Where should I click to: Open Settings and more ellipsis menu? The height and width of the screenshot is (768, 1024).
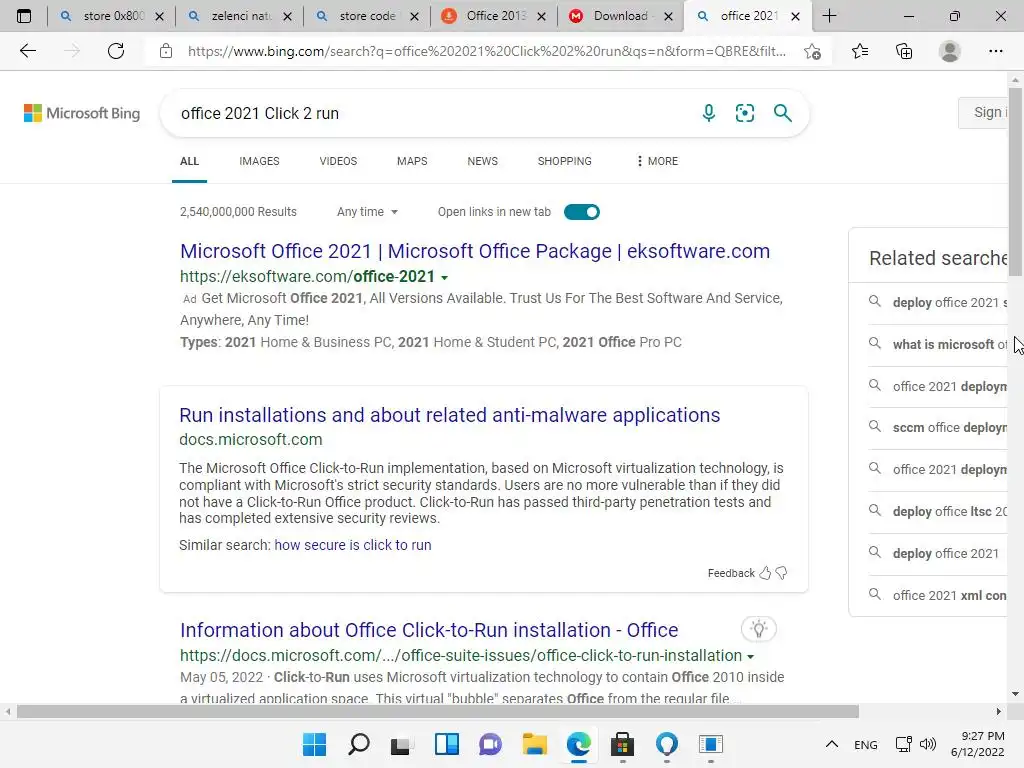995,51
